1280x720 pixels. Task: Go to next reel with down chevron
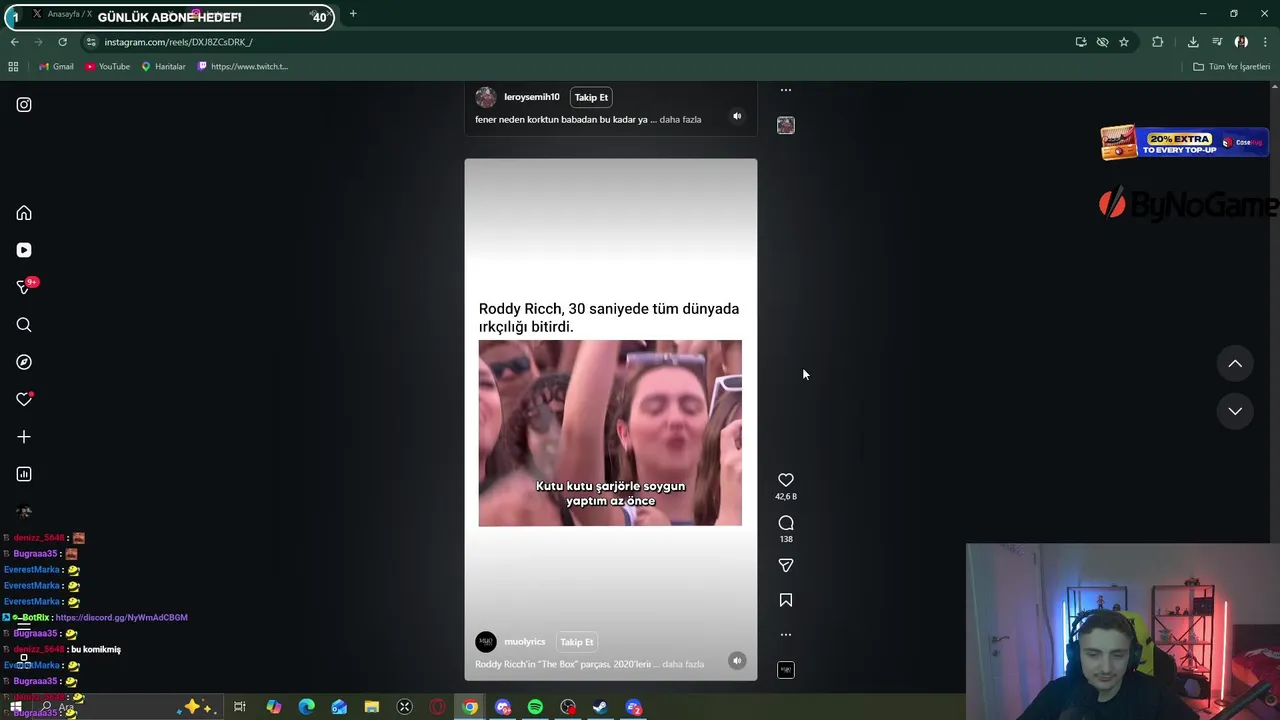coord(1235,411)
